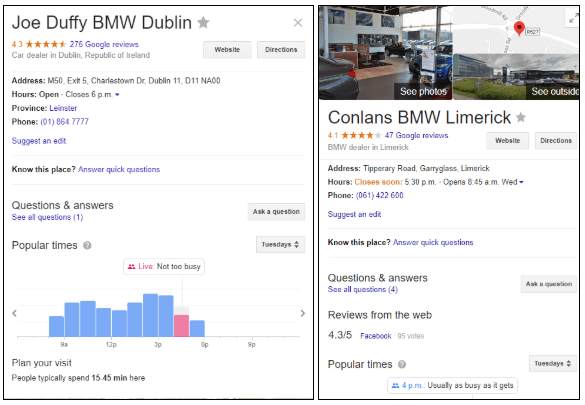This screenshot has height=405, width=585.
Task: Suggest an edit for Joe Duffy BMW
Action: point(39,141)
